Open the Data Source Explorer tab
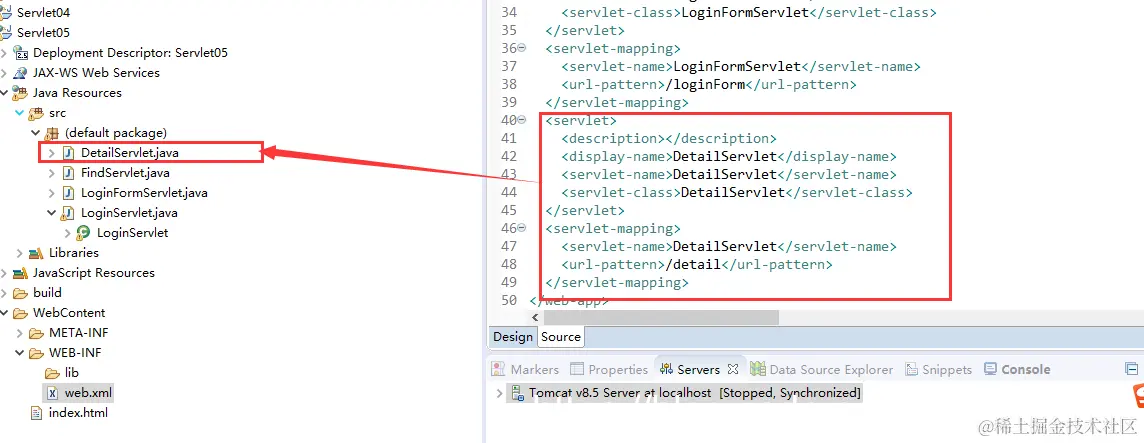The image size is (1144, 443). (822, 369)
